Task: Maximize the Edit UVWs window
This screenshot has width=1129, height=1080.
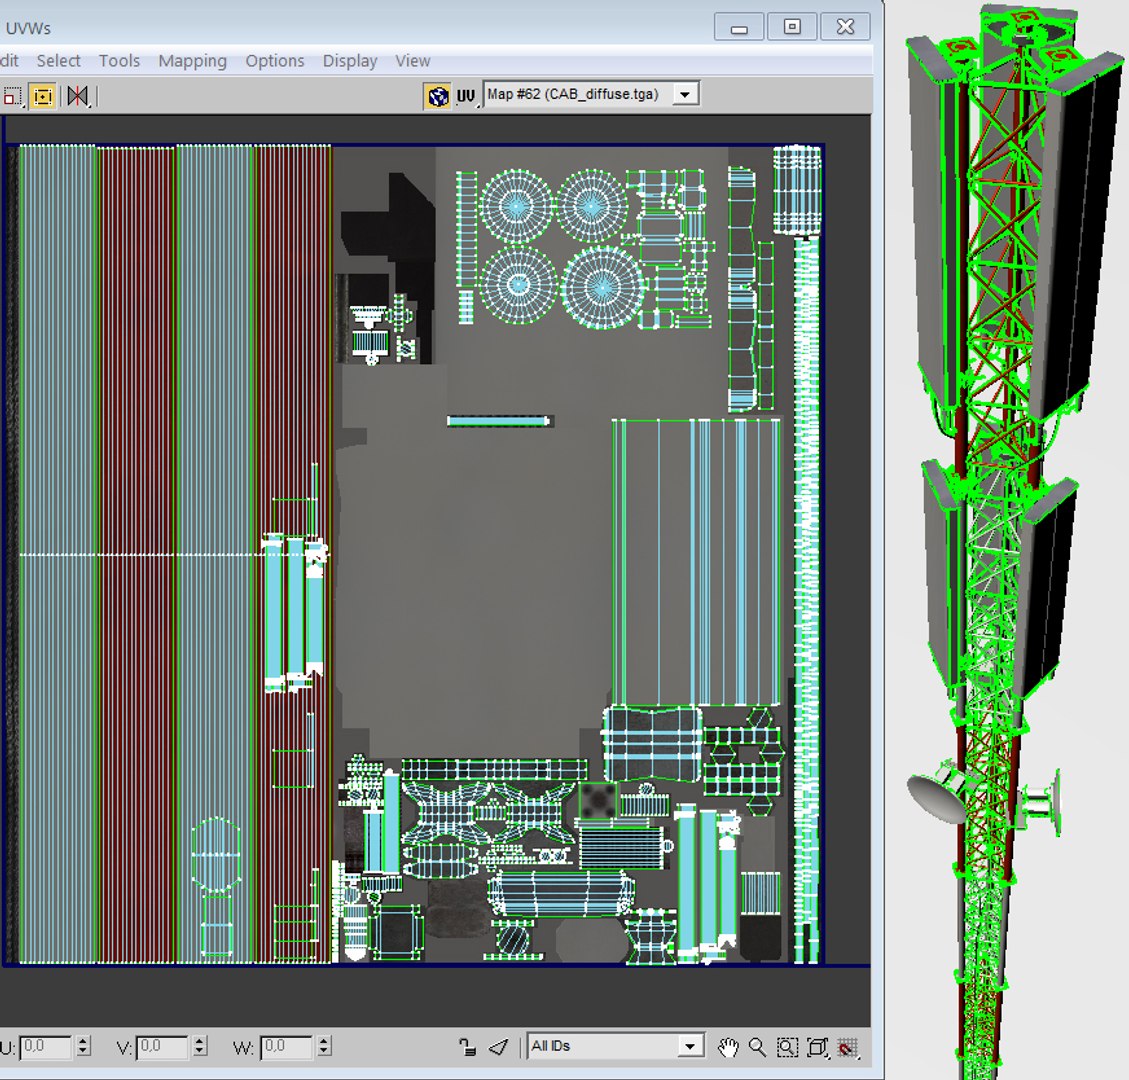Action: pos(792,27)
